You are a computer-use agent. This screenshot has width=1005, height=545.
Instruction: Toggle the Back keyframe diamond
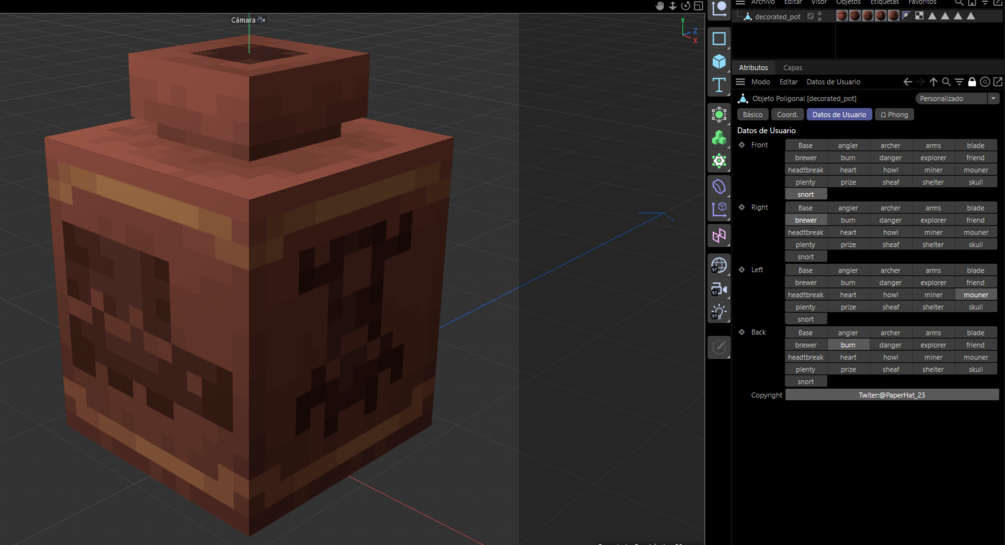(x=742, y=332)
